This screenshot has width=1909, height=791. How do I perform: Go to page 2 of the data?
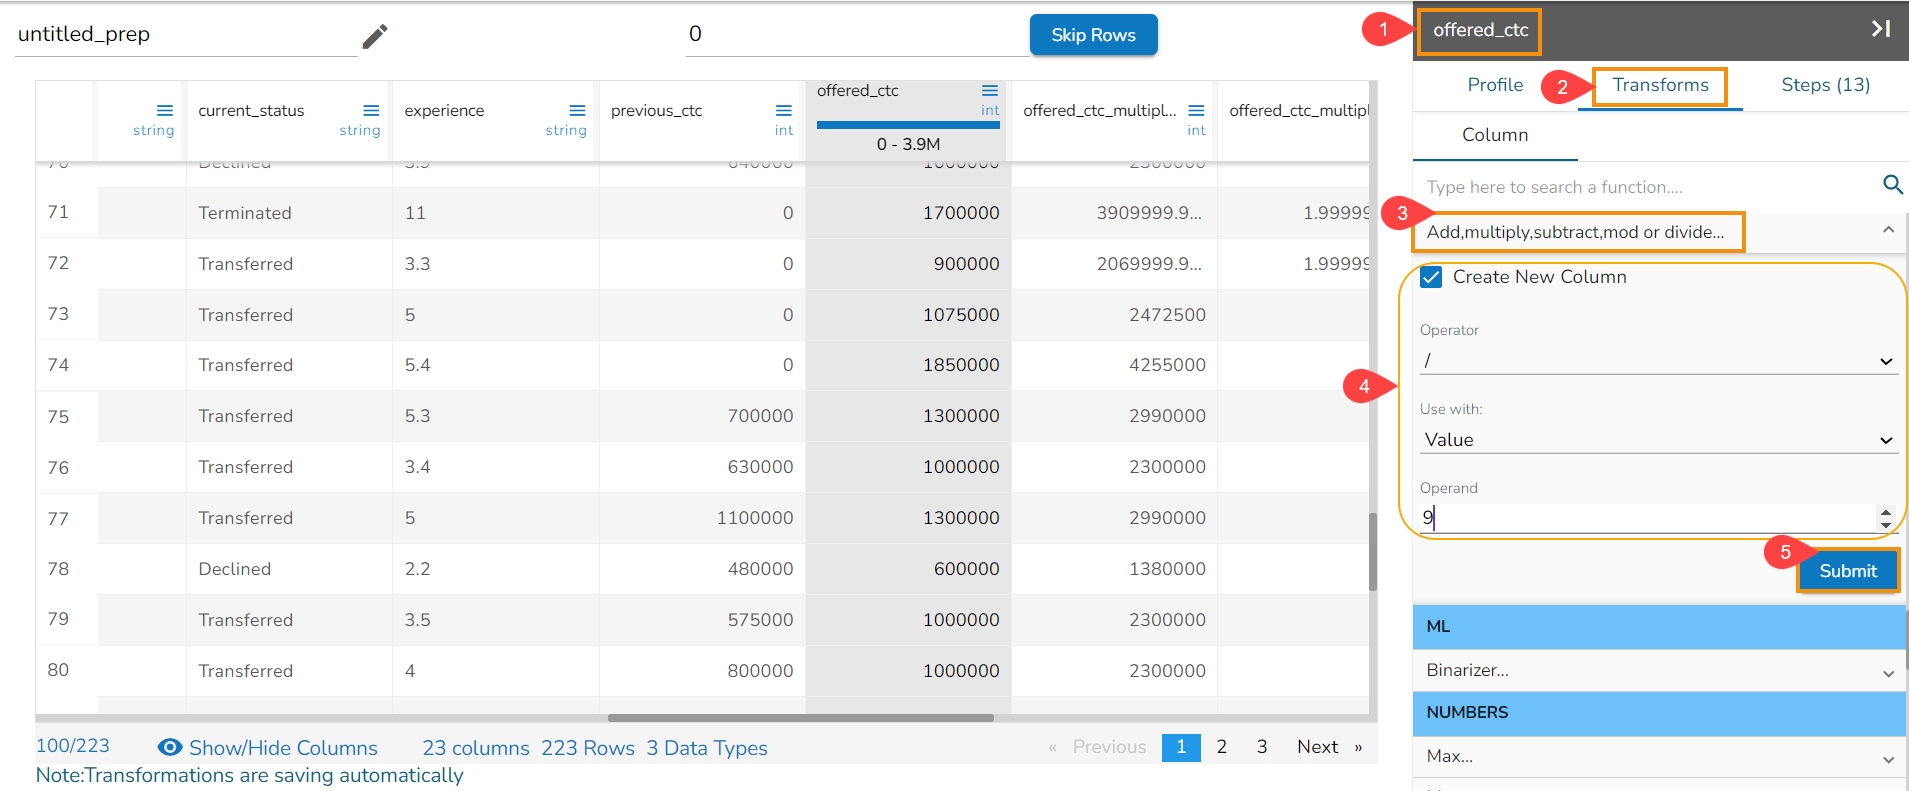pyautogui.click(x=1221, y=747)
